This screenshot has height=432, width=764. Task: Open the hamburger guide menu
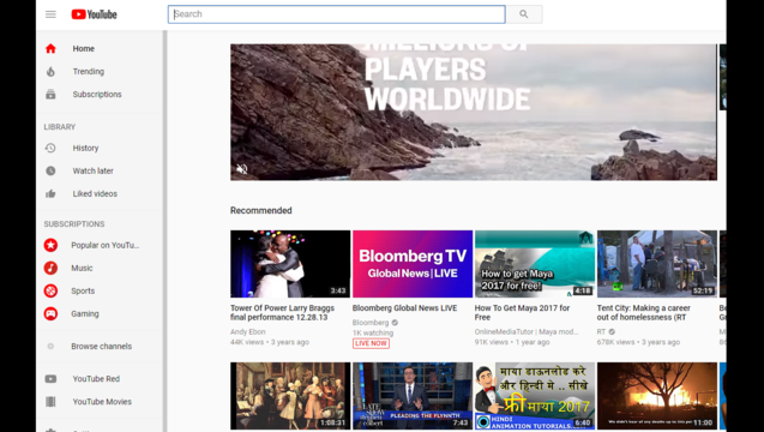(x=51, y=14)
